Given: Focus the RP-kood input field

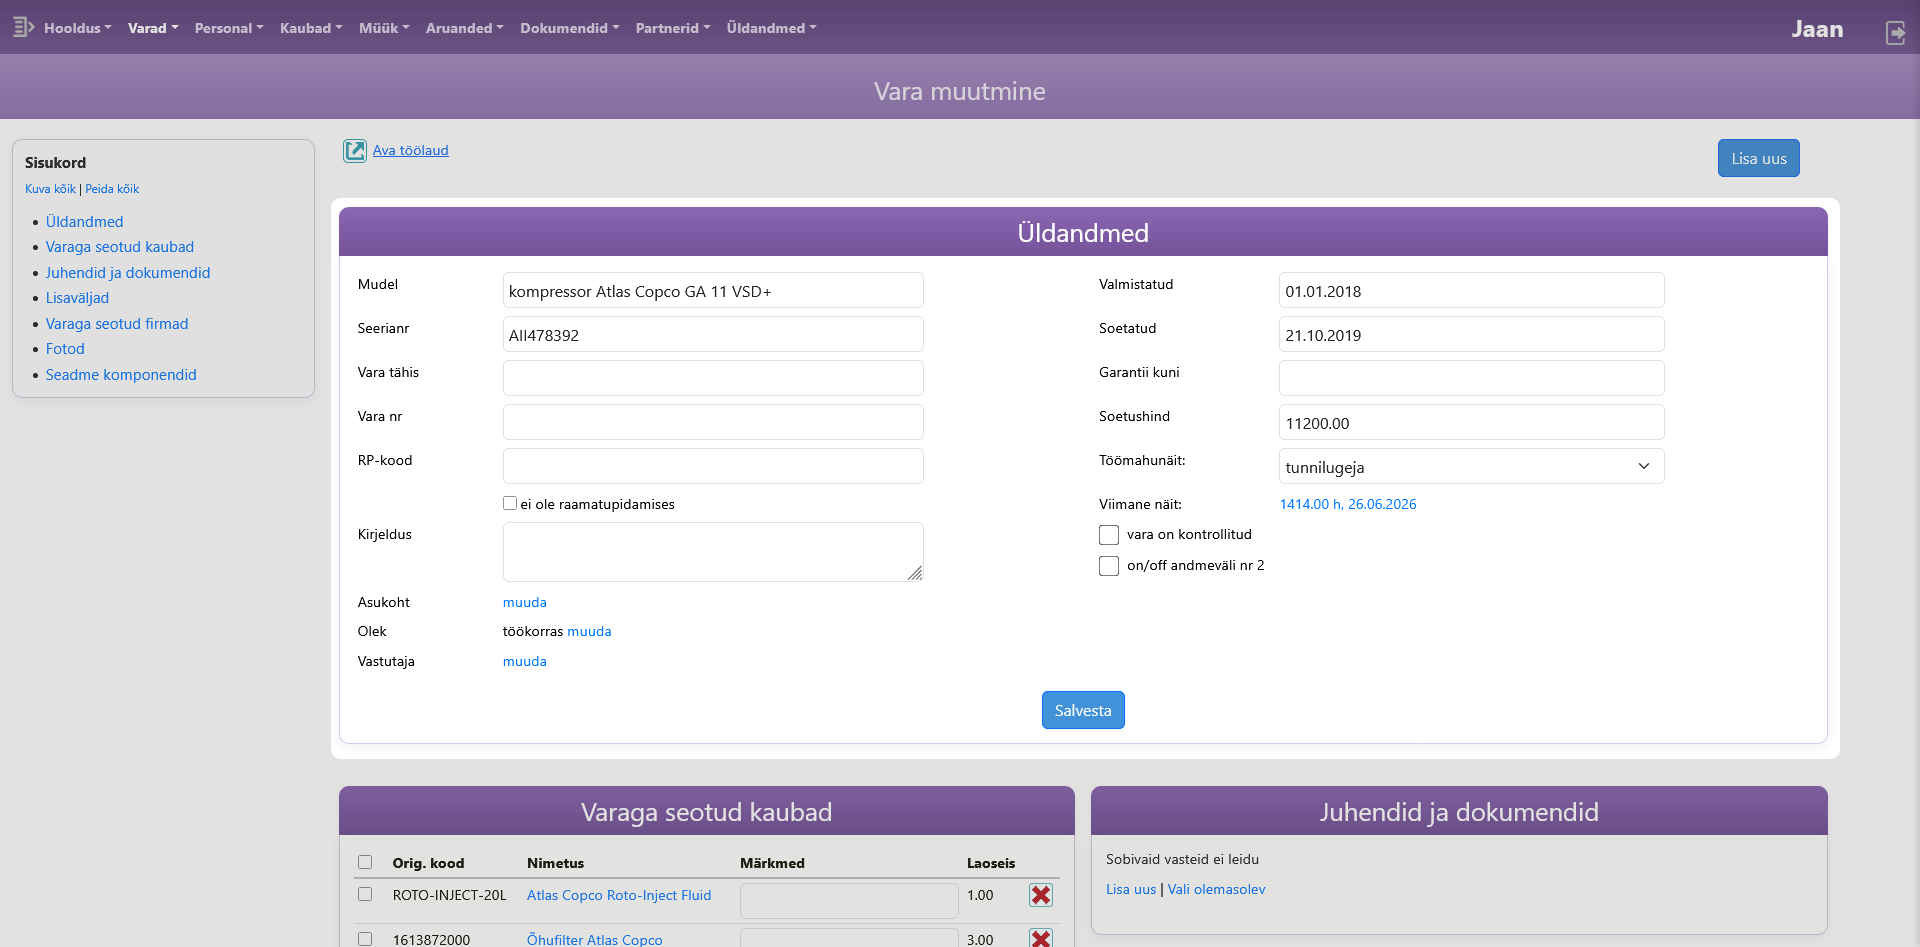Looking at the screenshot, I should (x=713, y=466).
